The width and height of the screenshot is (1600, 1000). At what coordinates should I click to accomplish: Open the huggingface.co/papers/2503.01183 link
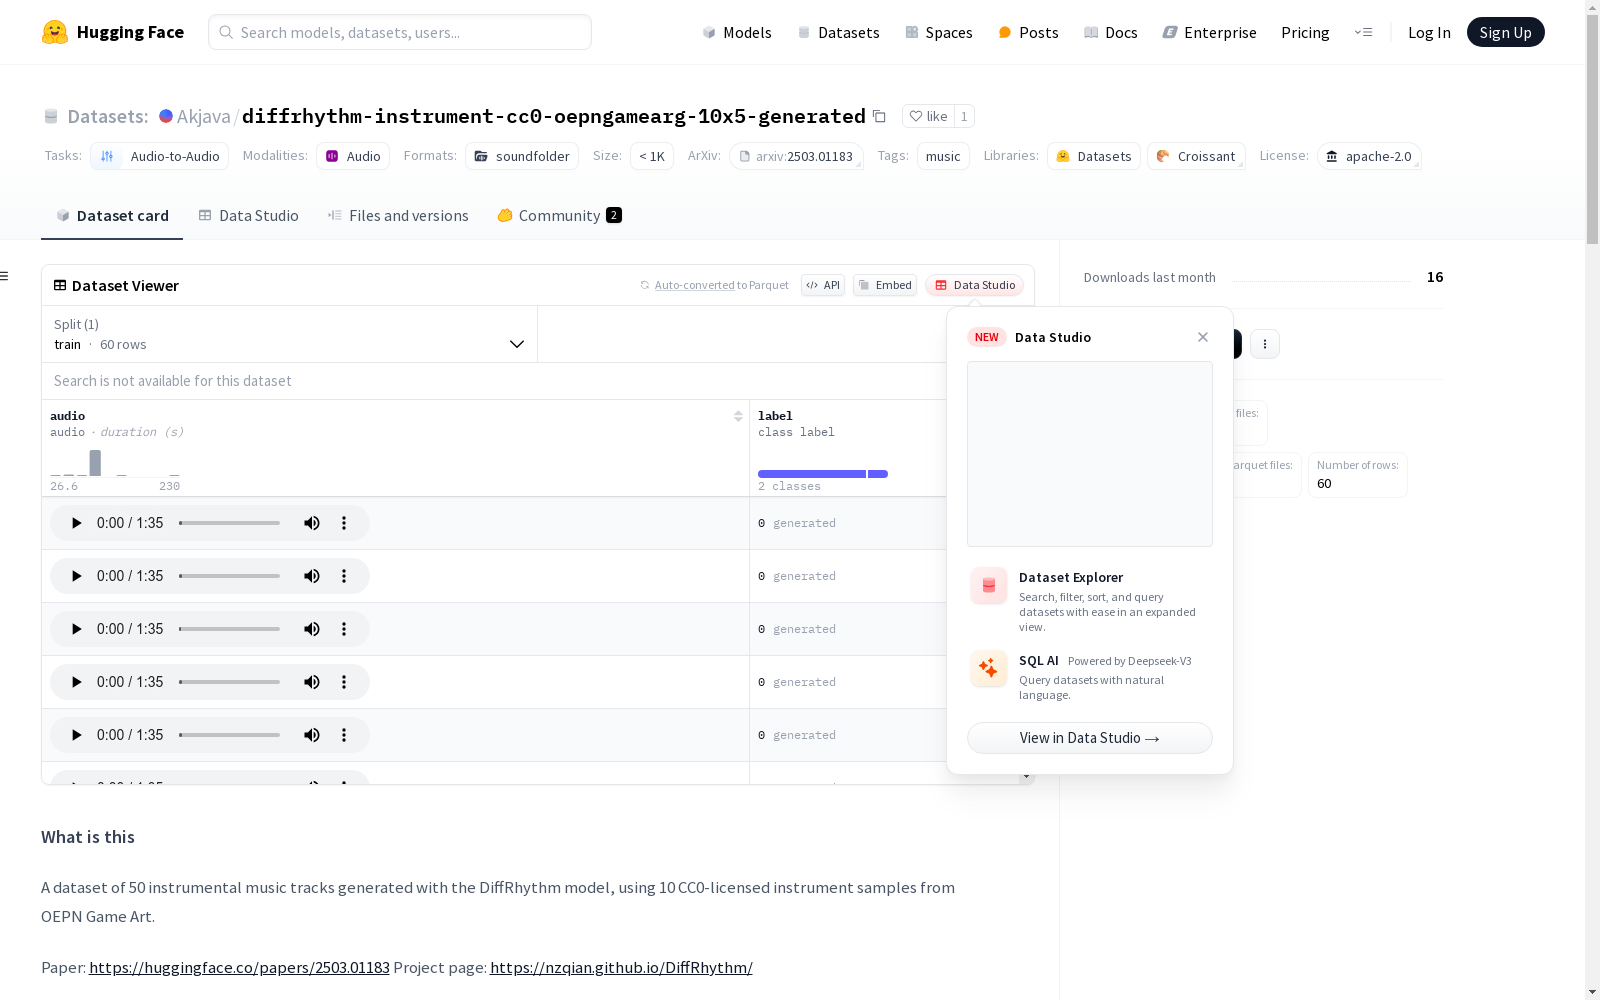tap(239, 967)
